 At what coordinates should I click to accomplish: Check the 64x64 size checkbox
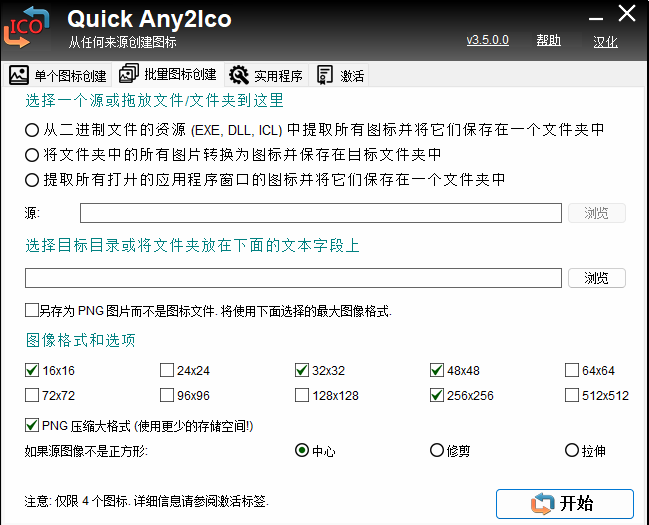572,370
